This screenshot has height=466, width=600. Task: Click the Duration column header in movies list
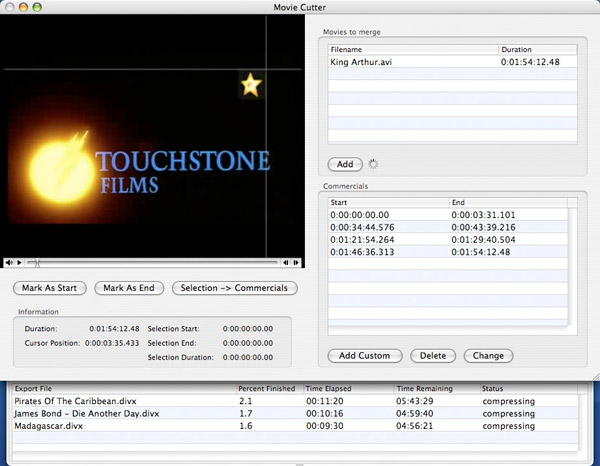click(x=538, y=49)
